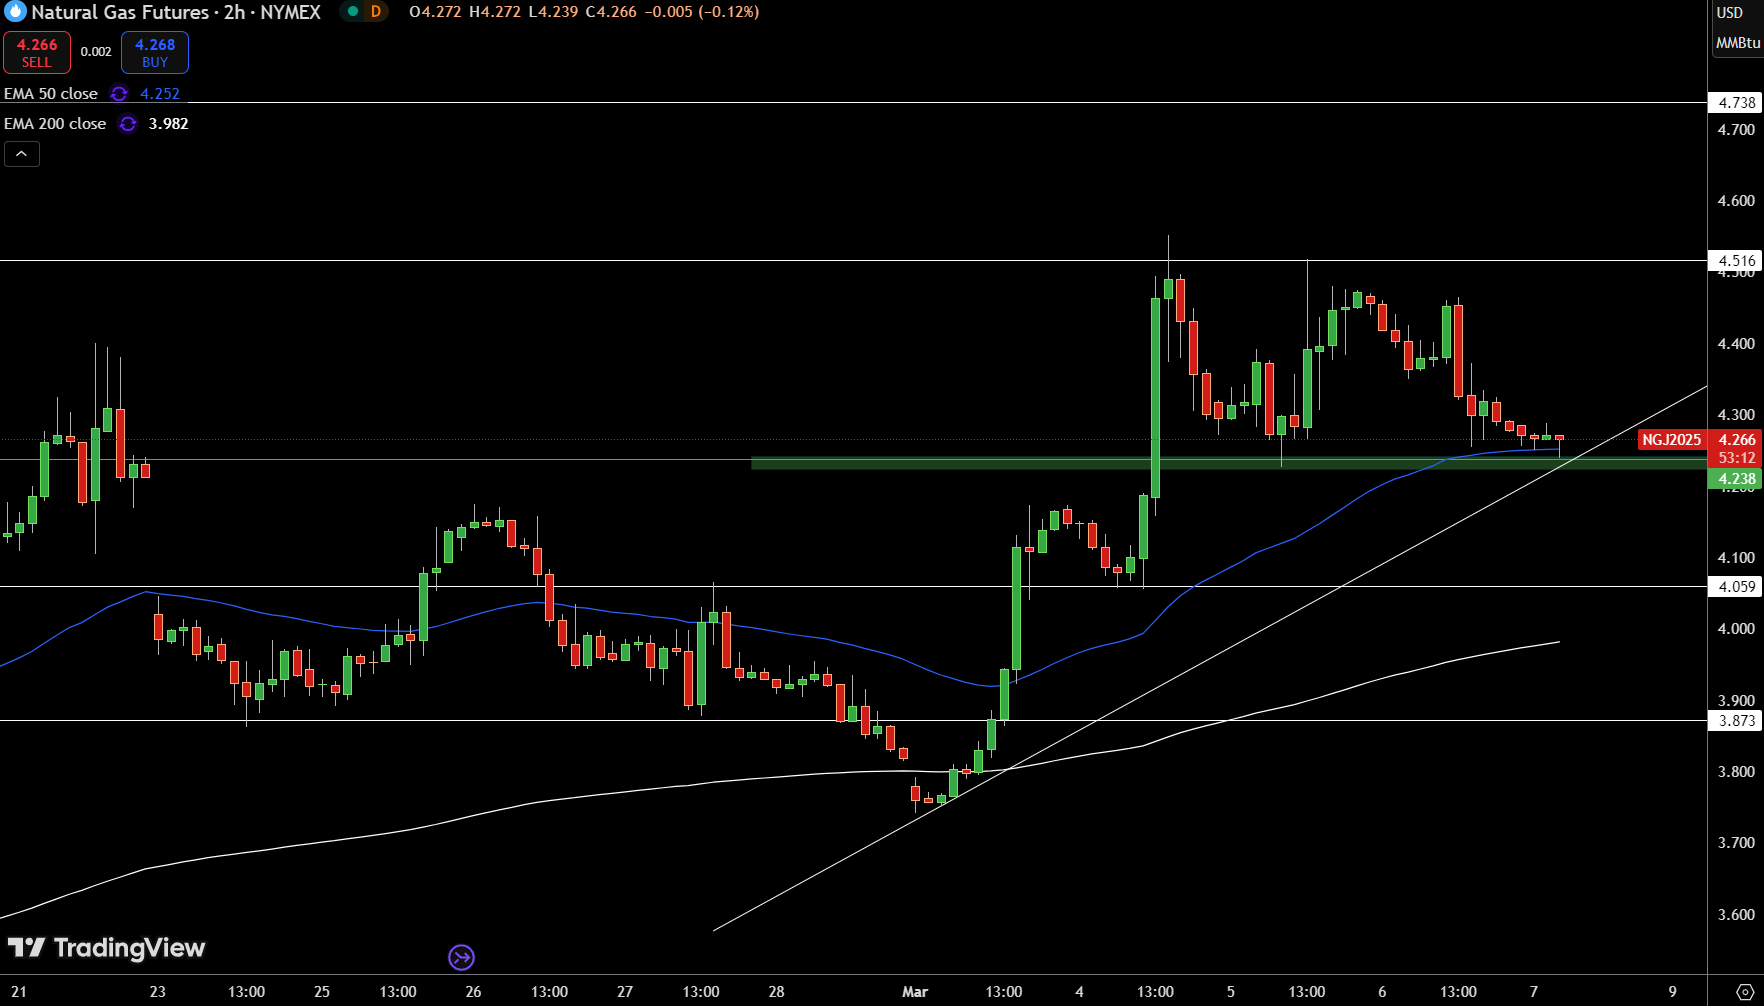
Task: Click the 4.059 price level label
Action: click(1735, 586)
